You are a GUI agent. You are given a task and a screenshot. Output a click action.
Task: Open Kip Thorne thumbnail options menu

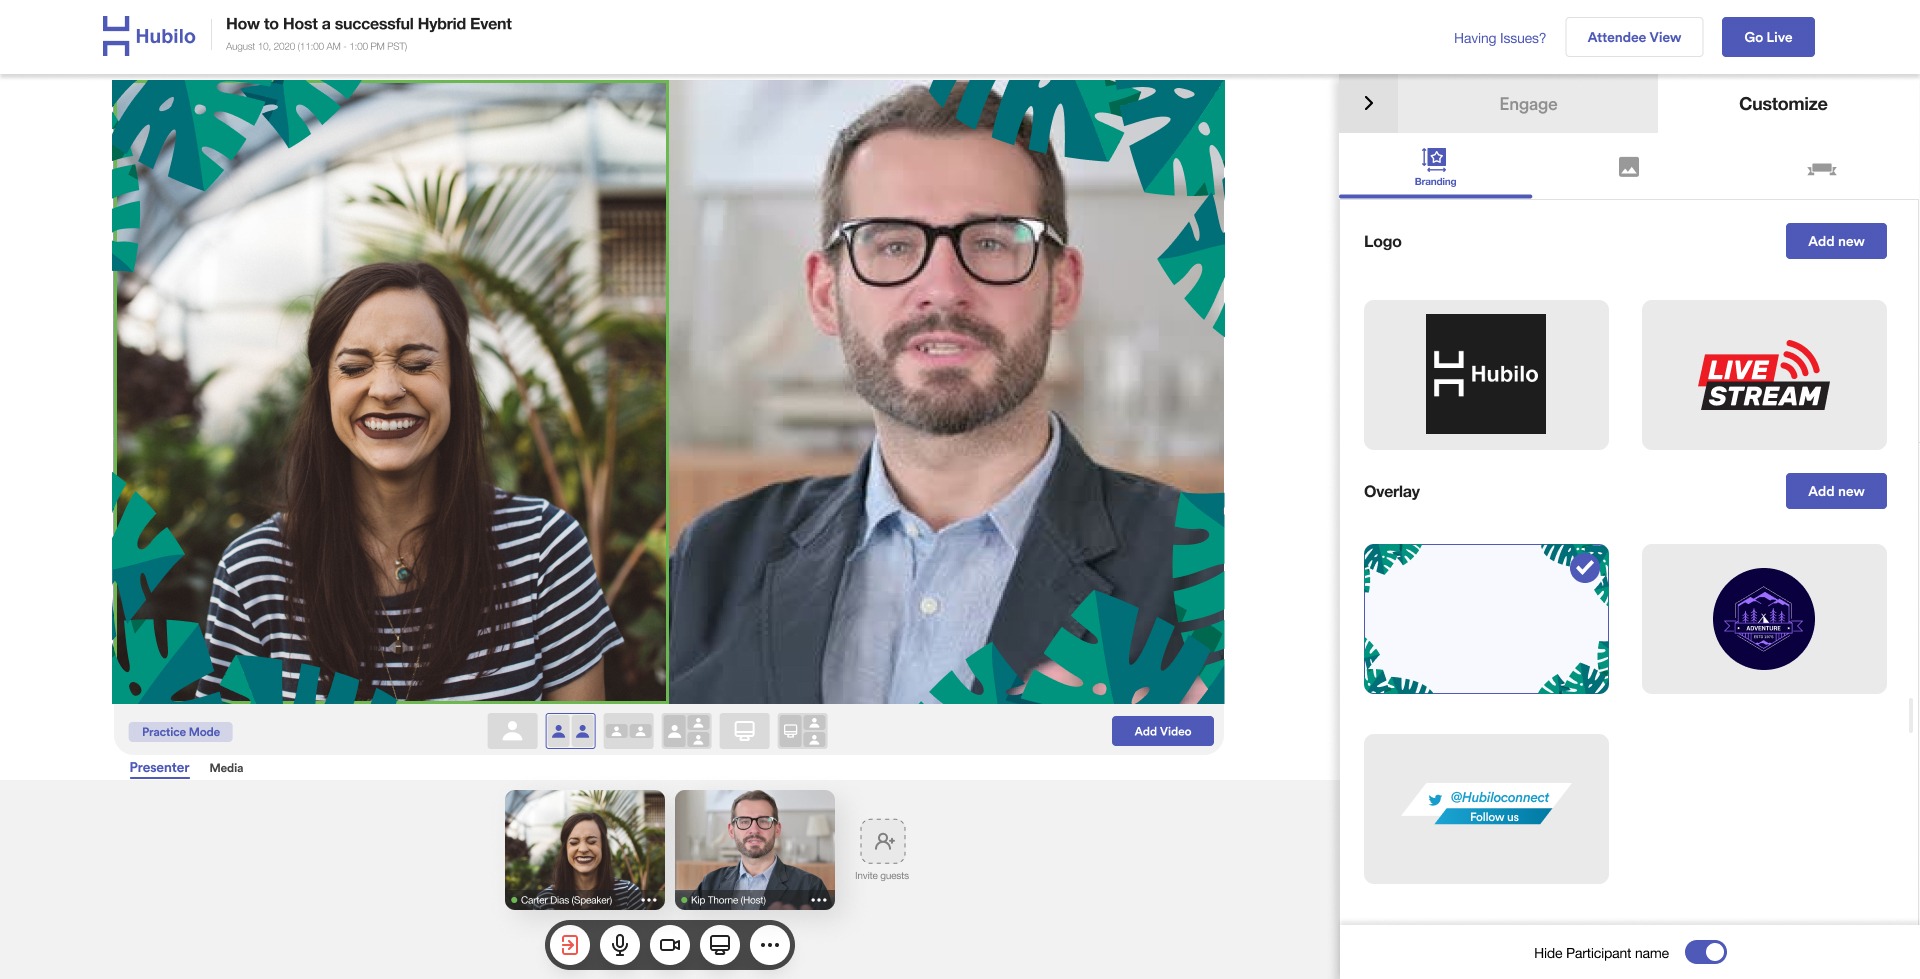[x=819, y=900]
